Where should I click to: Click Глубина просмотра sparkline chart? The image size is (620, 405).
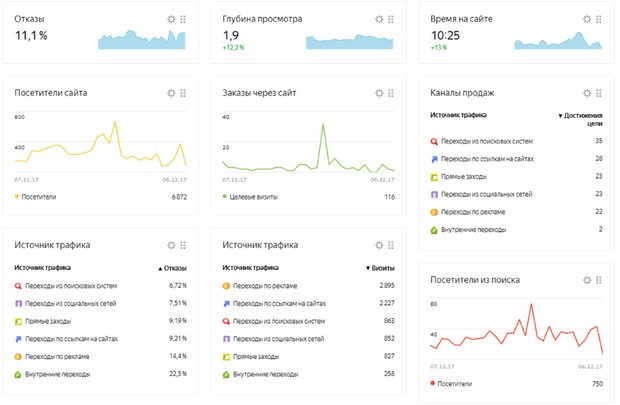pos(350,42)
